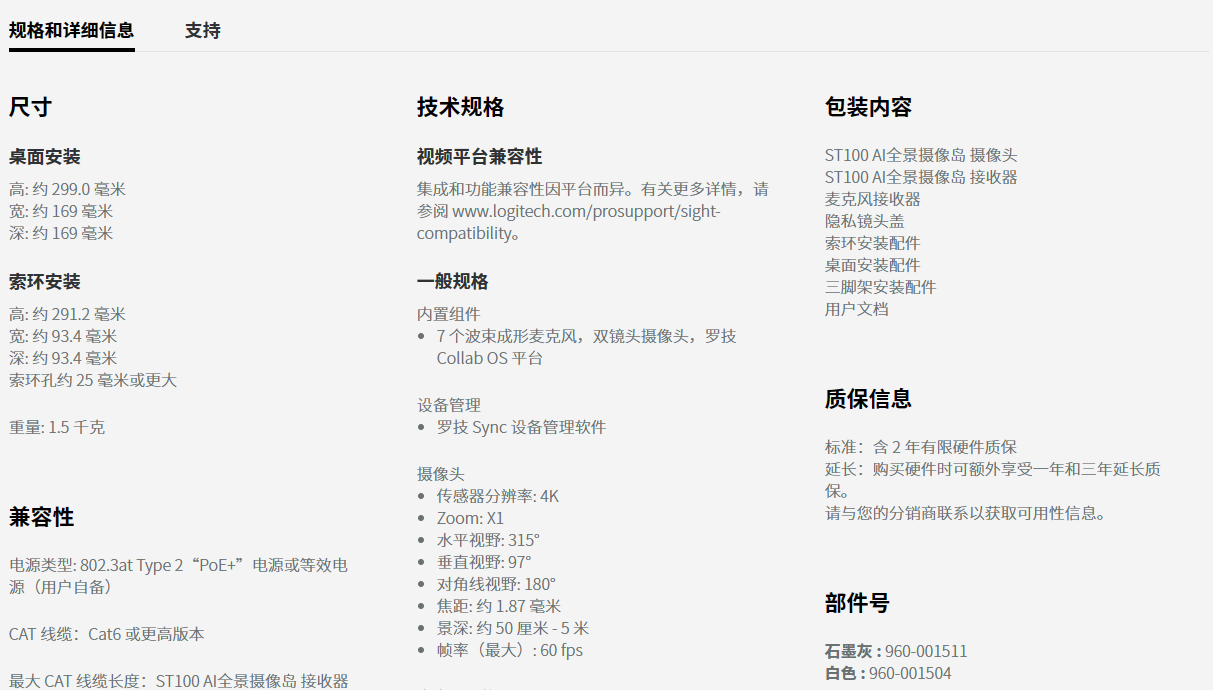Click the 白色 part number 960-001504
Viewport: 1213px width, 690px height.
[x=910, y=673]
